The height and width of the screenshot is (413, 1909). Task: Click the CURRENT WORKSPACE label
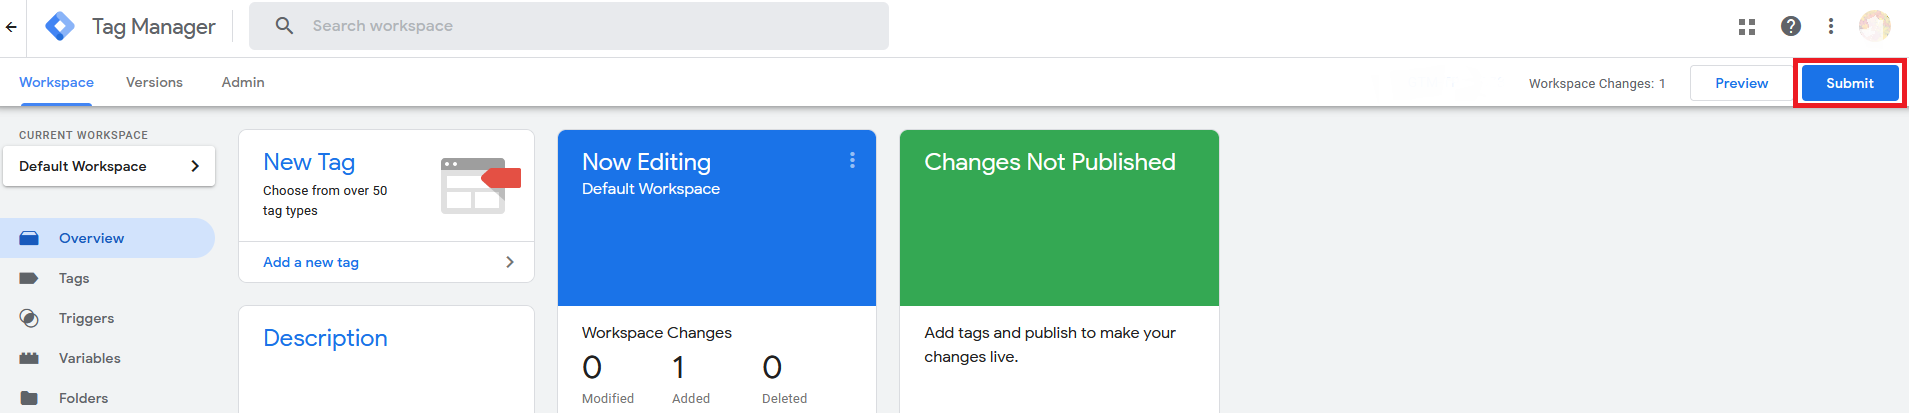(83, 135)
